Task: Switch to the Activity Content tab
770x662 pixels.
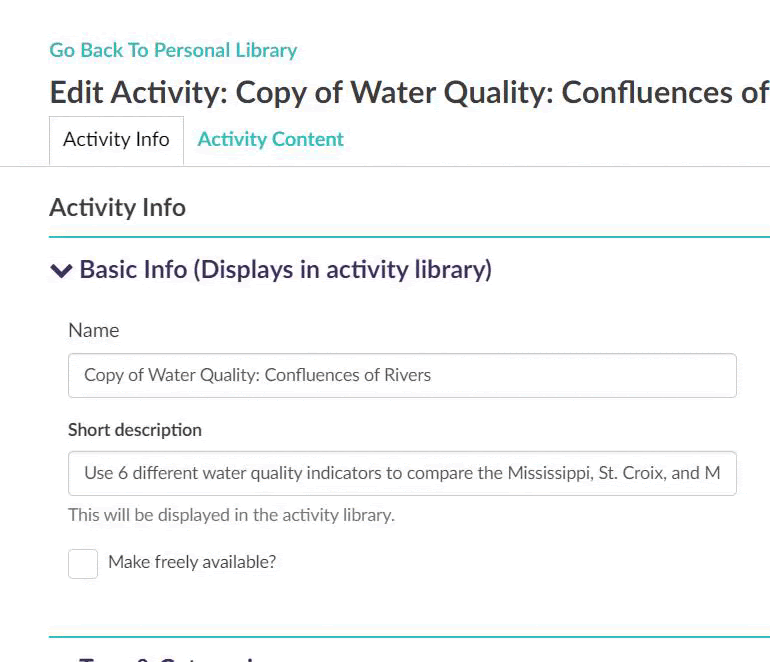Action: [x=270, y=140]
